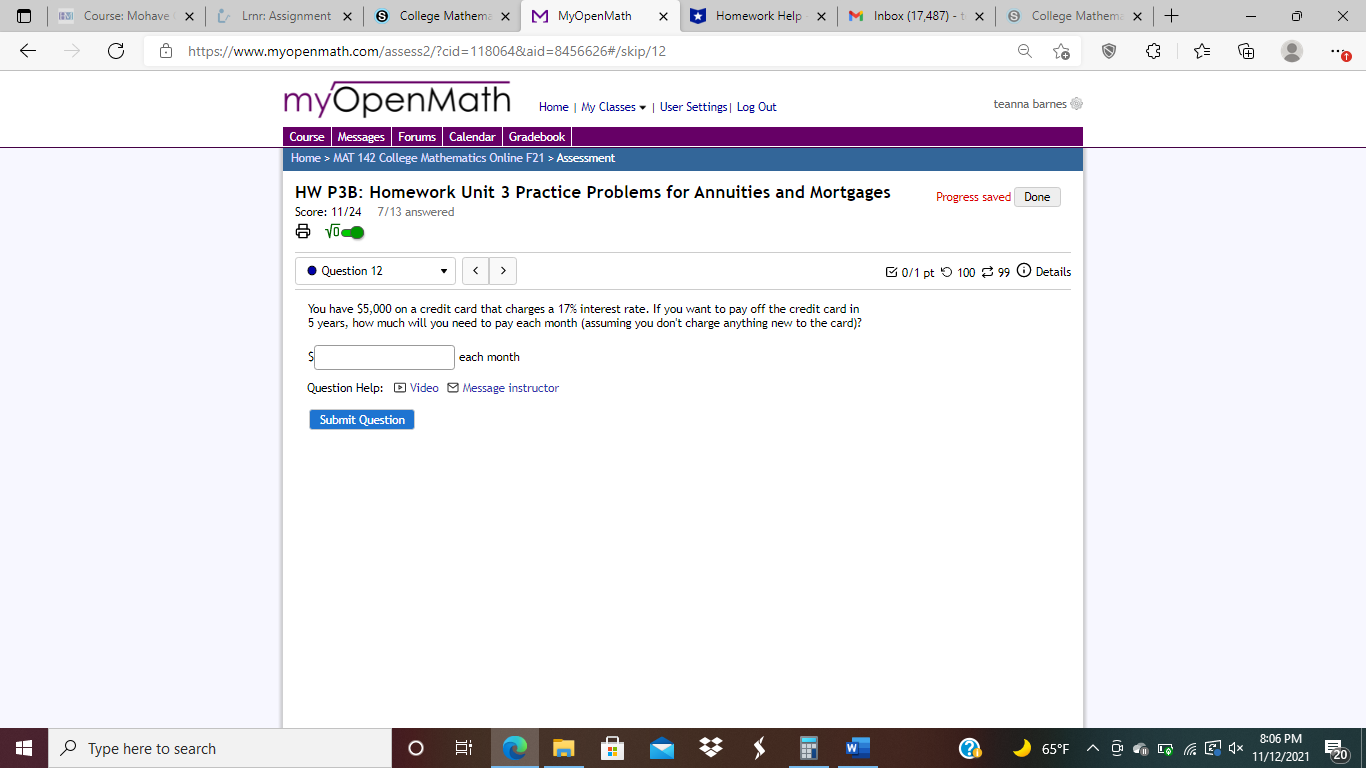Click the monthly payment answer field
This screenshot has width=1366, height=768.
point(383,357)
